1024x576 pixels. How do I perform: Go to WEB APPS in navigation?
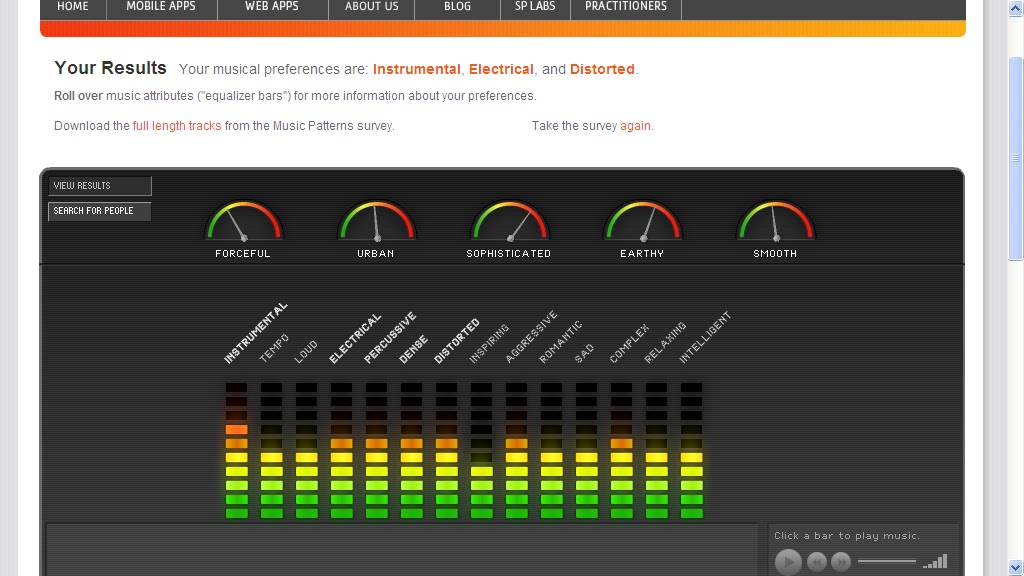272,7
